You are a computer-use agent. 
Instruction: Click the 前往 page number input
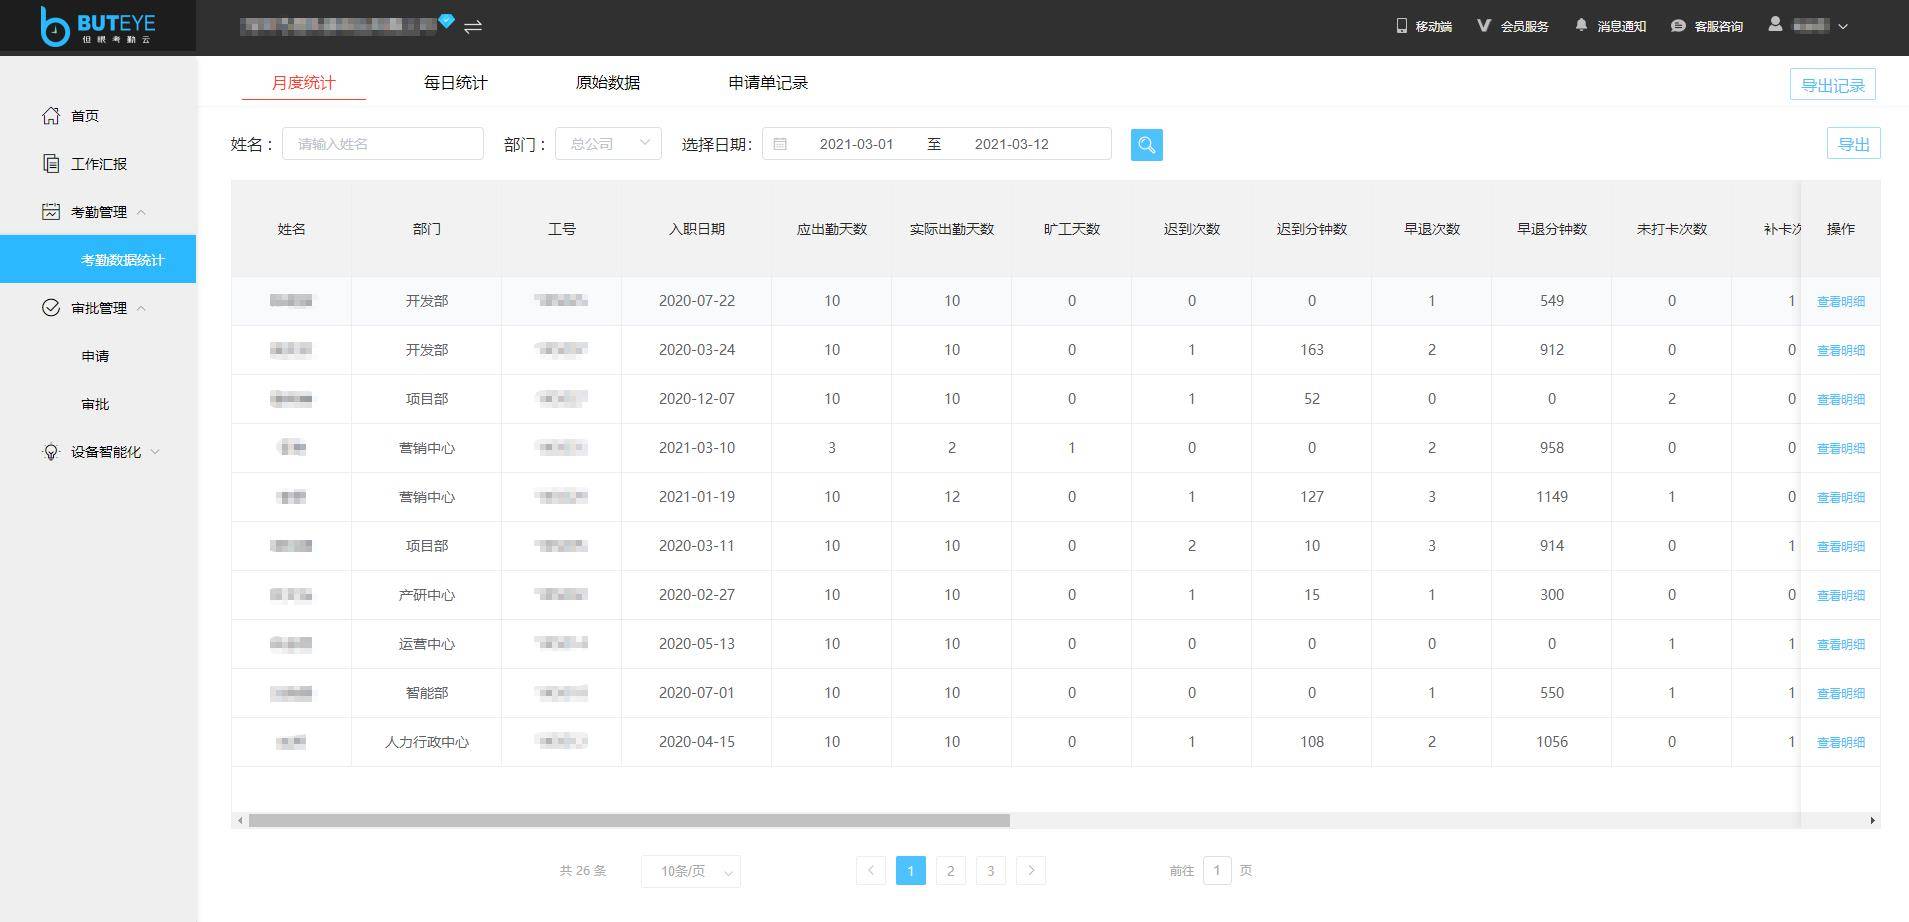coord(1217,871)
